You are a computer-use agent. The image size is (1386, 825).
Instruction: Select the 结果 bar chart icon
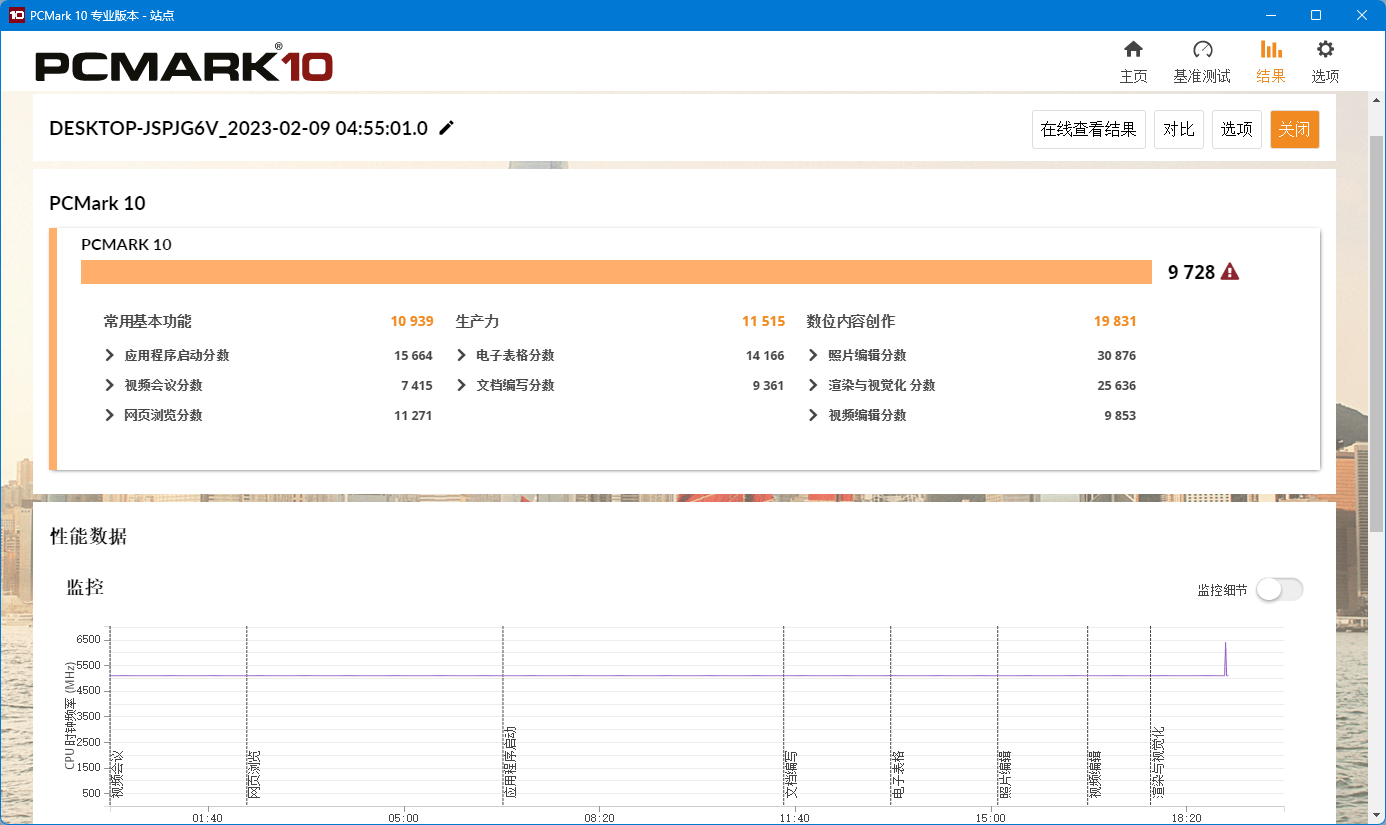[x=1271, y=50]
